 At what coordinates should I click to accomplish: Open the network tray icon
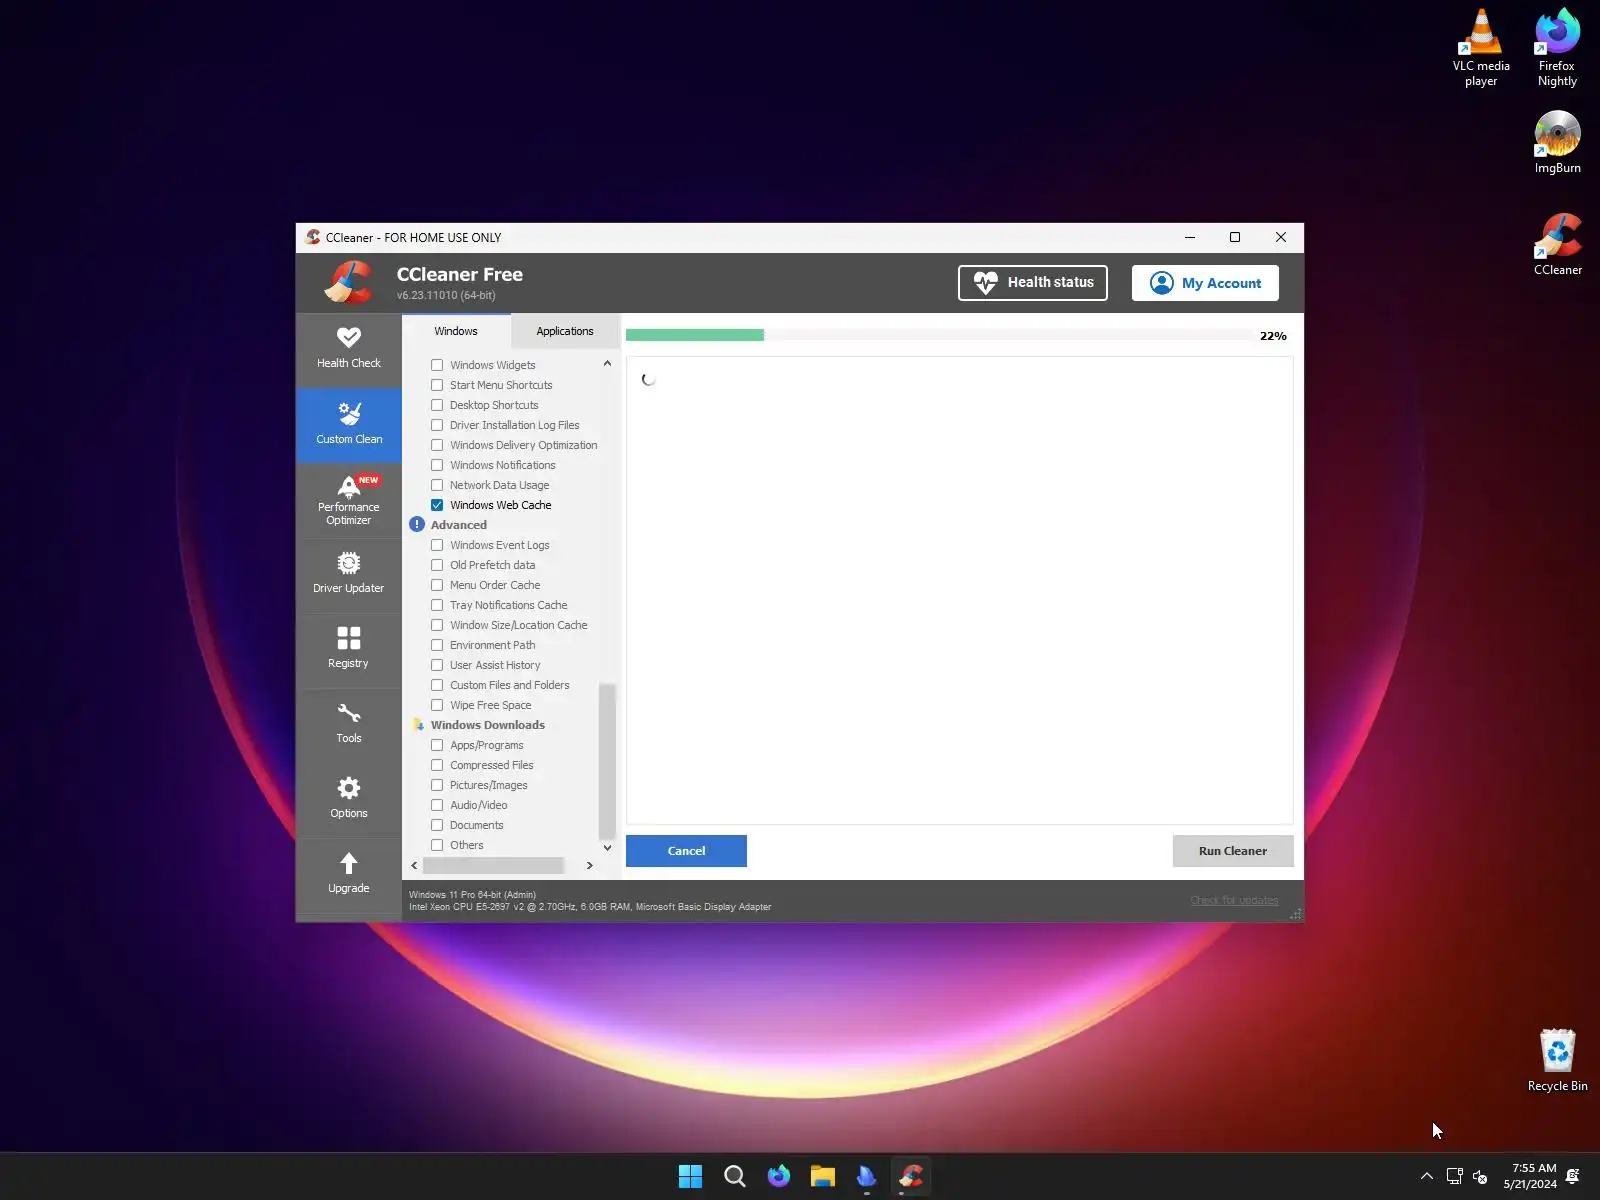[x=1455, y=1176]
